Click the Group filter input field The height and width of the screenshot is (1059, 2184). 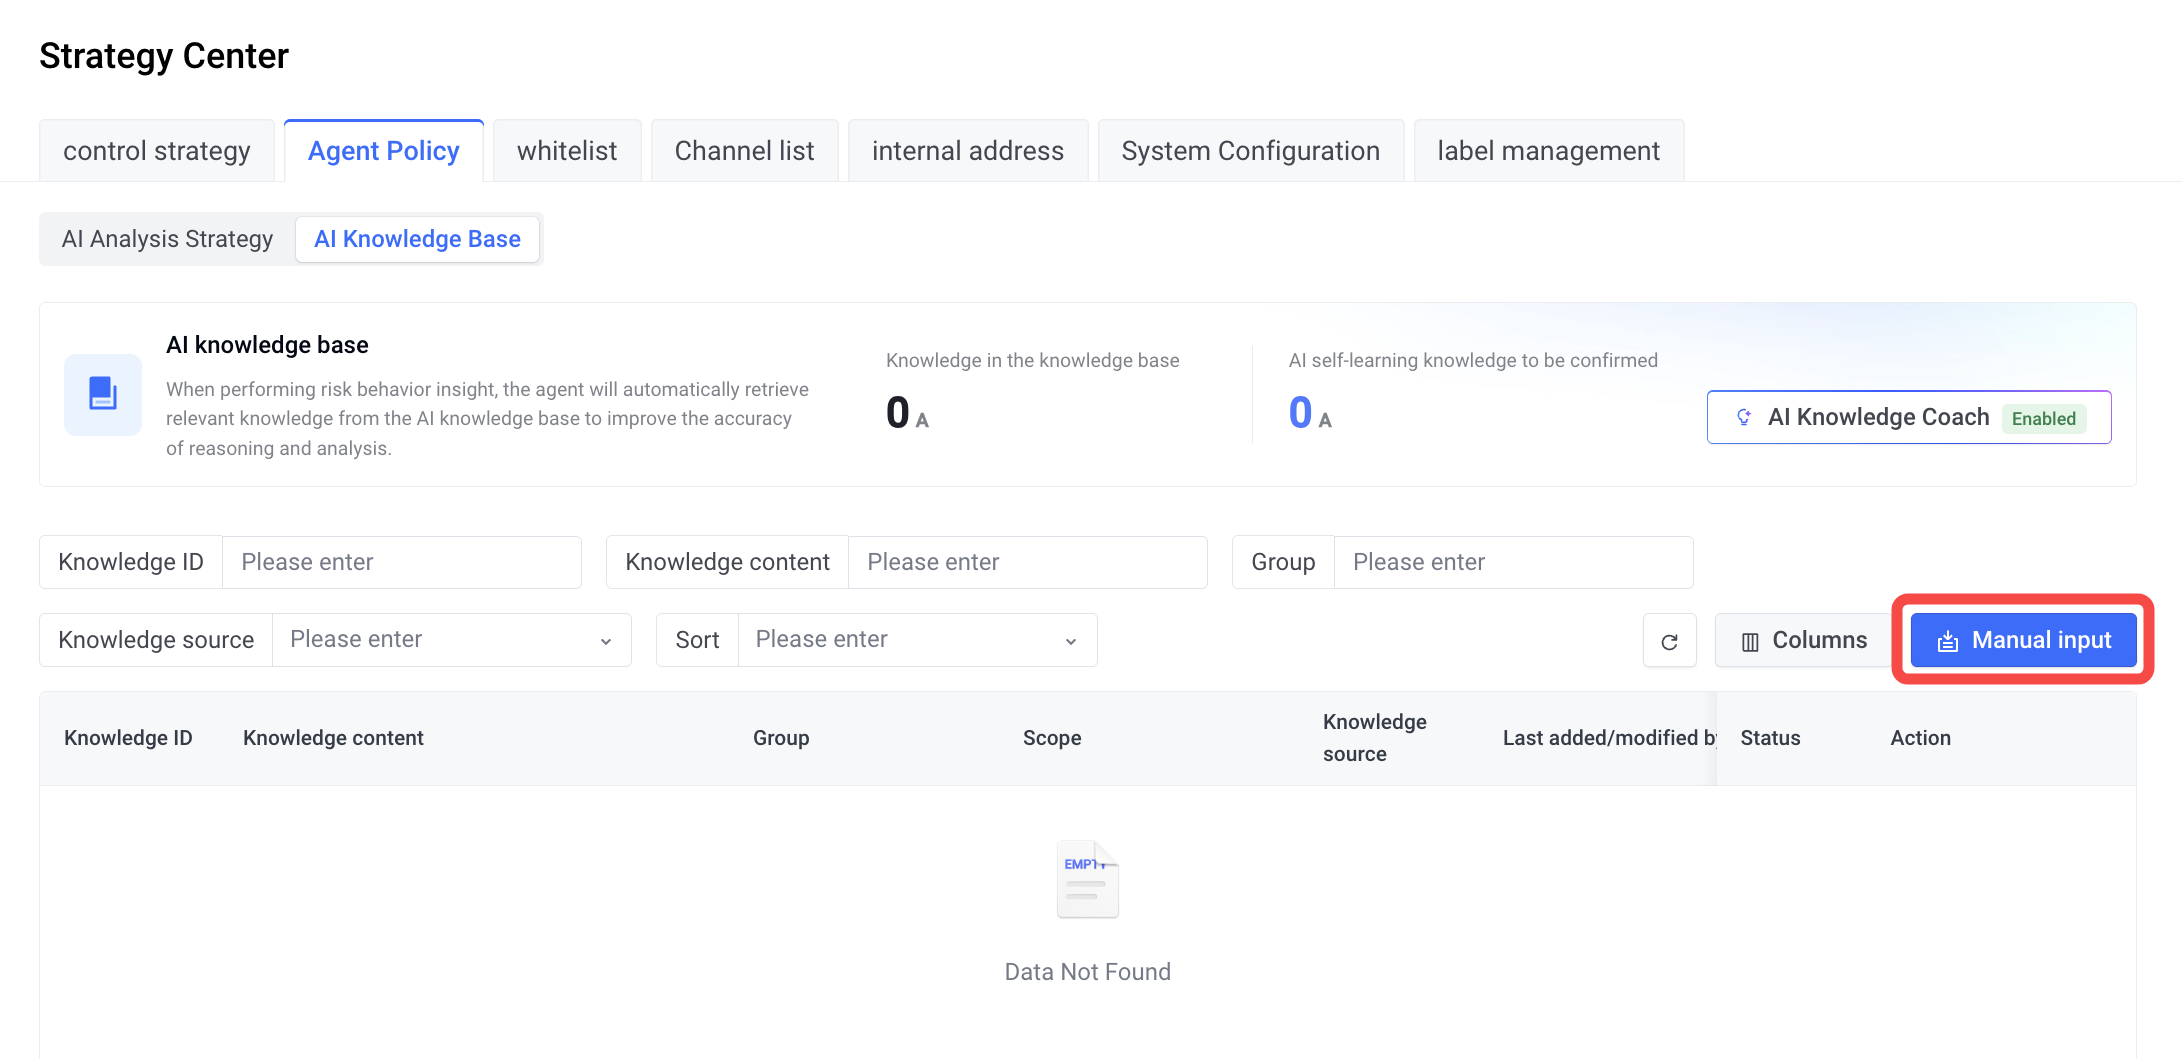pyautogui.click(x=1513, y=562)
